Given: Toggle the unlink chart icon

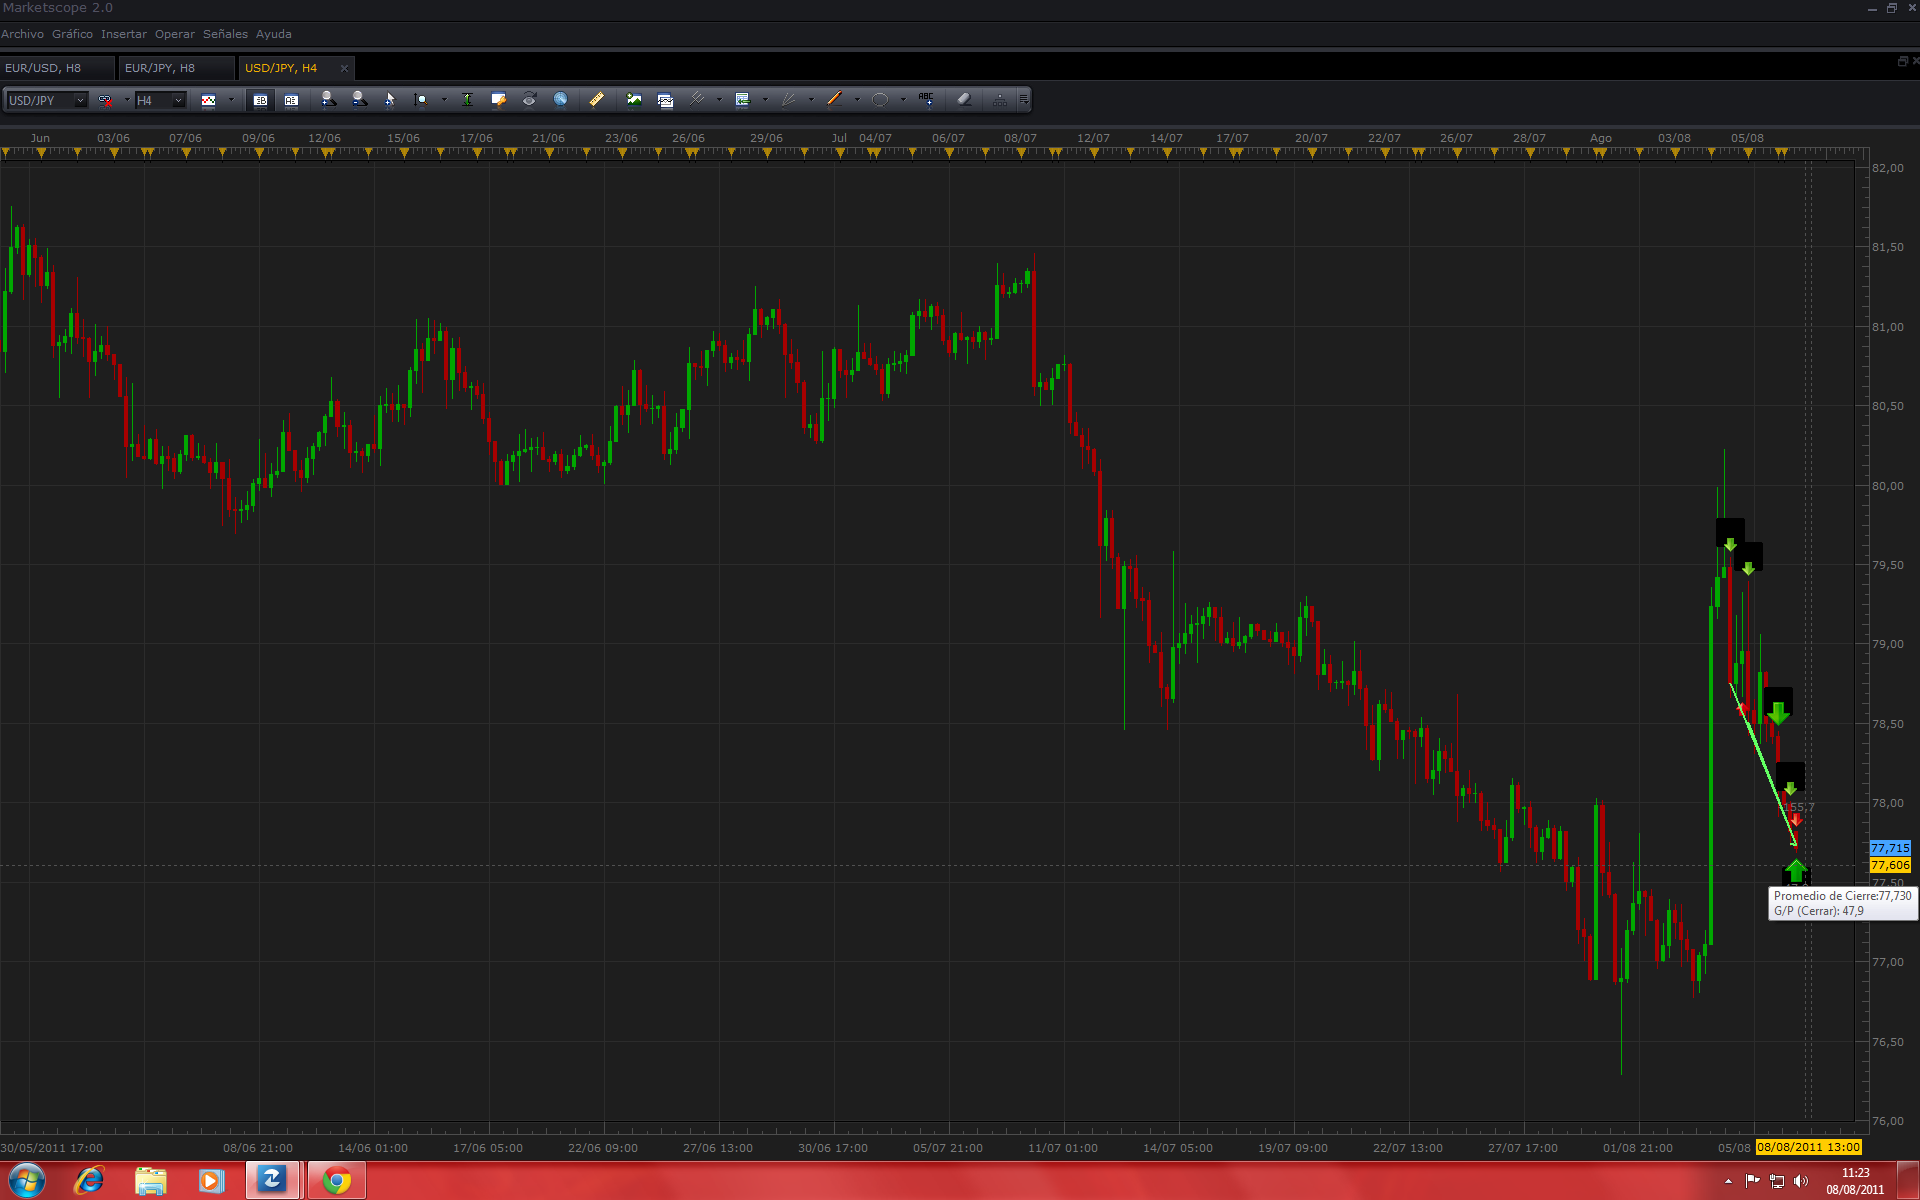Looking at the screenshot, I should (x=105, y=100).
